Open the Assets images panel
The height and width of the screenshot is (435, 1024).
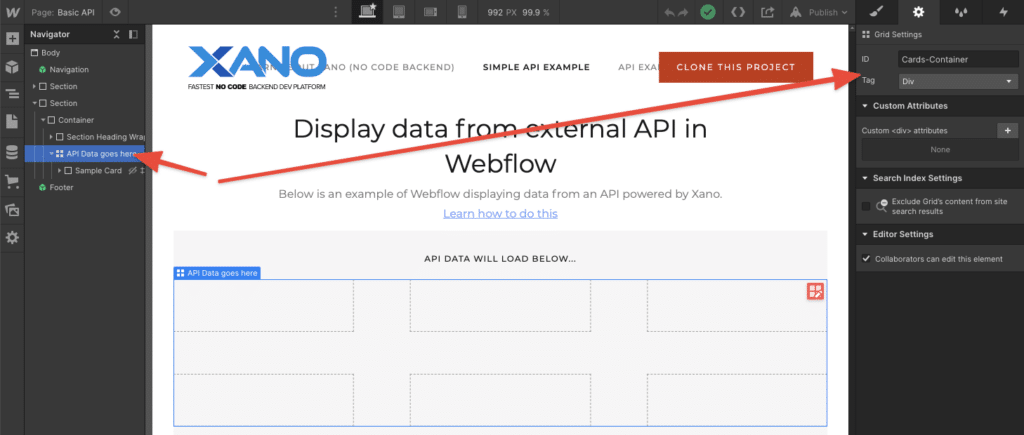click(12, 210)
